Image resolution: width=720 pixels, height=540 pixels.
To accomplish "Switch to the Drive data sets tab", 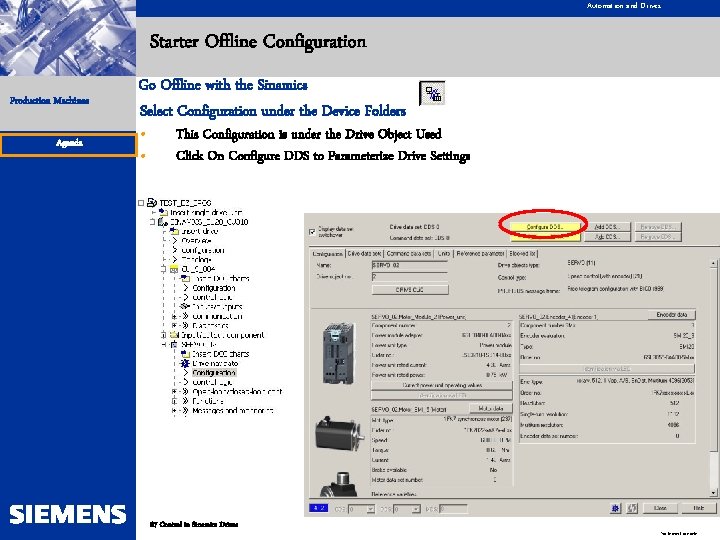I will 364,253.
